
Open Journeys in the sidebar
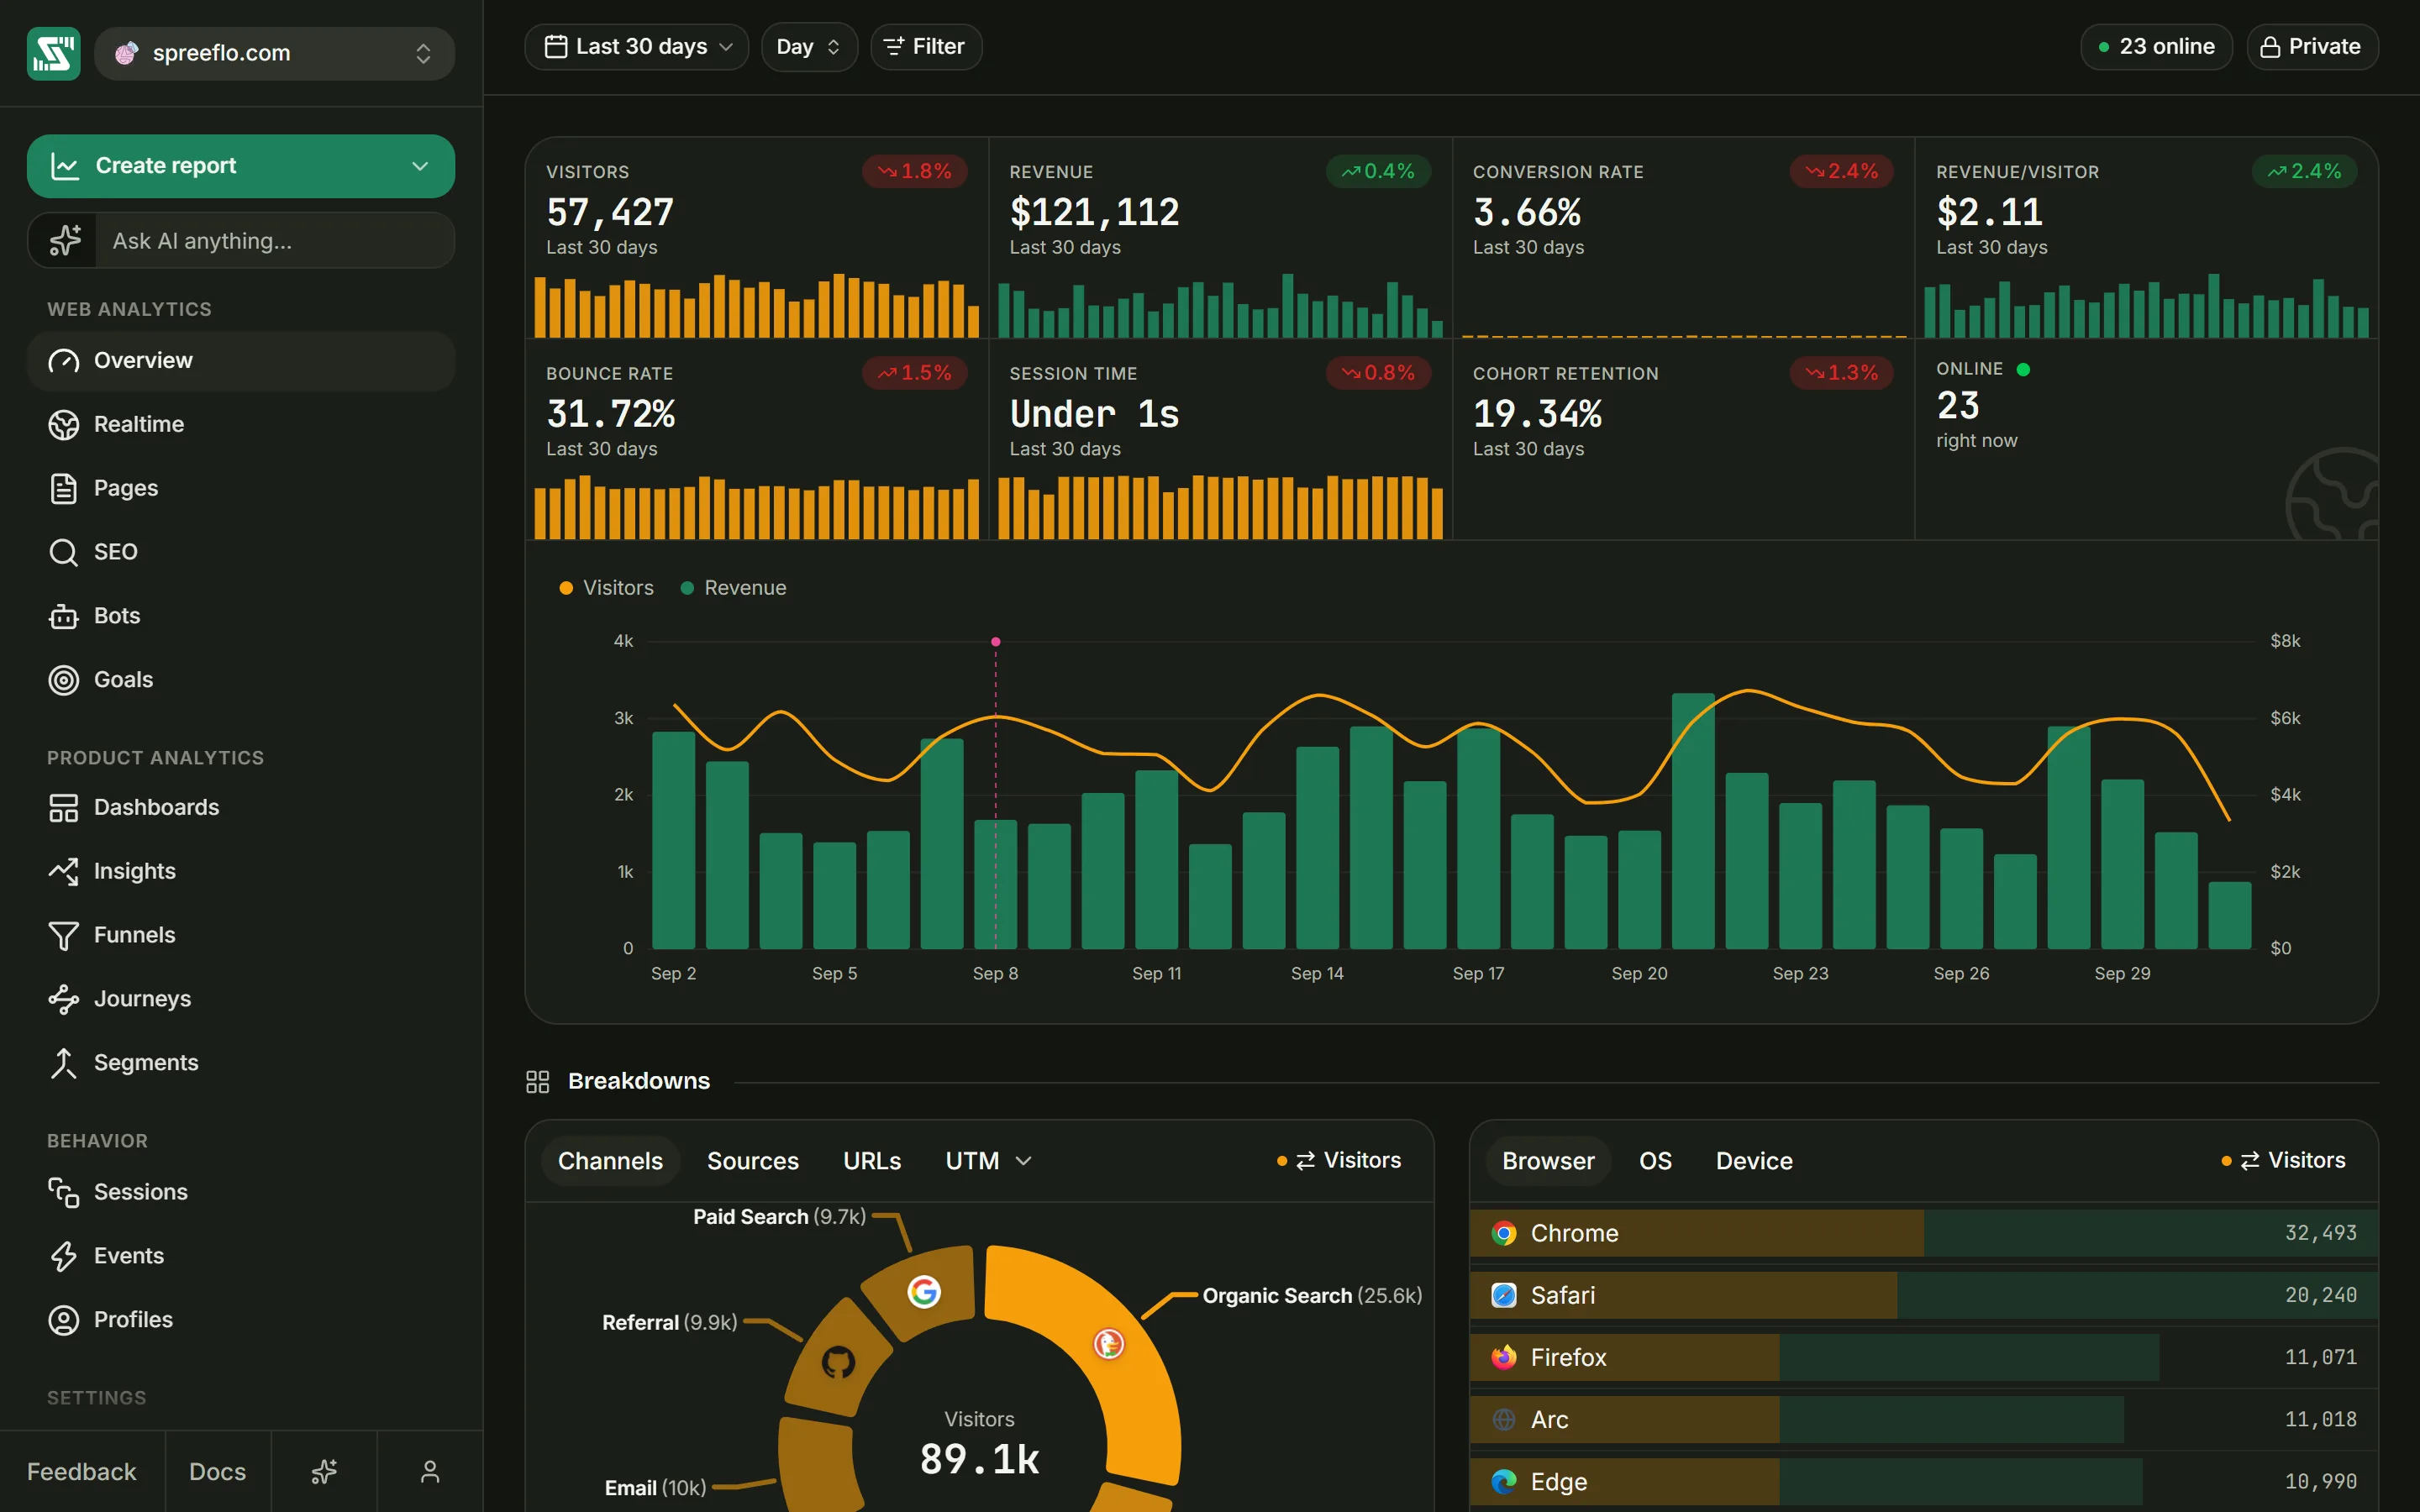coord(241,999)
